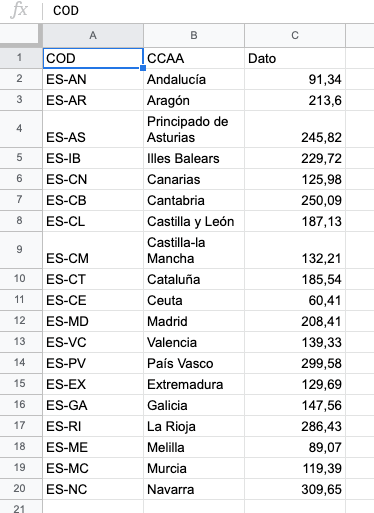Select row 9 header
This screenshot has width=374, height=513.
pyautogui.click(x=19, y=250)
